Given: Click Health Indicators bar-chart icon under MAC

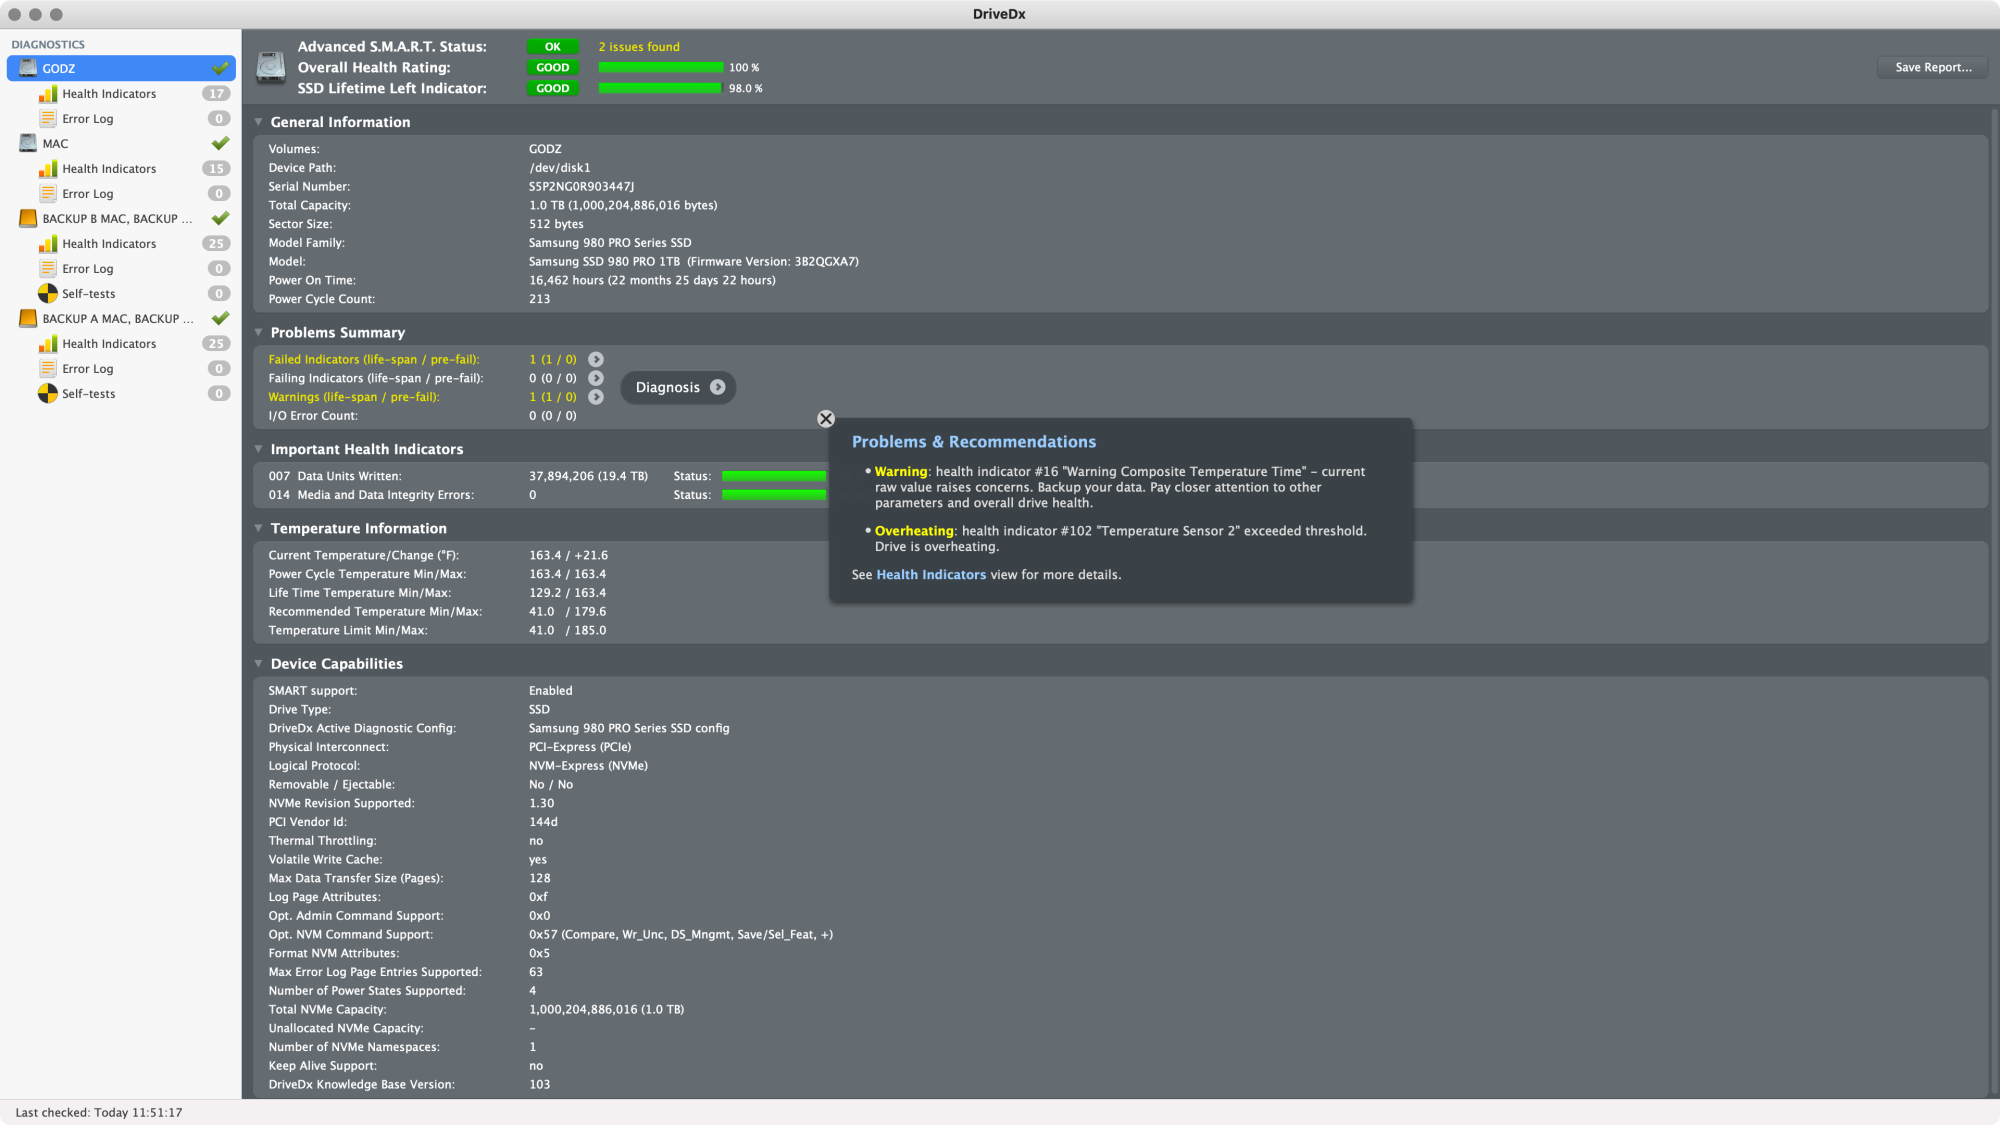Looking at the screenshot, I should coord(47,168).
